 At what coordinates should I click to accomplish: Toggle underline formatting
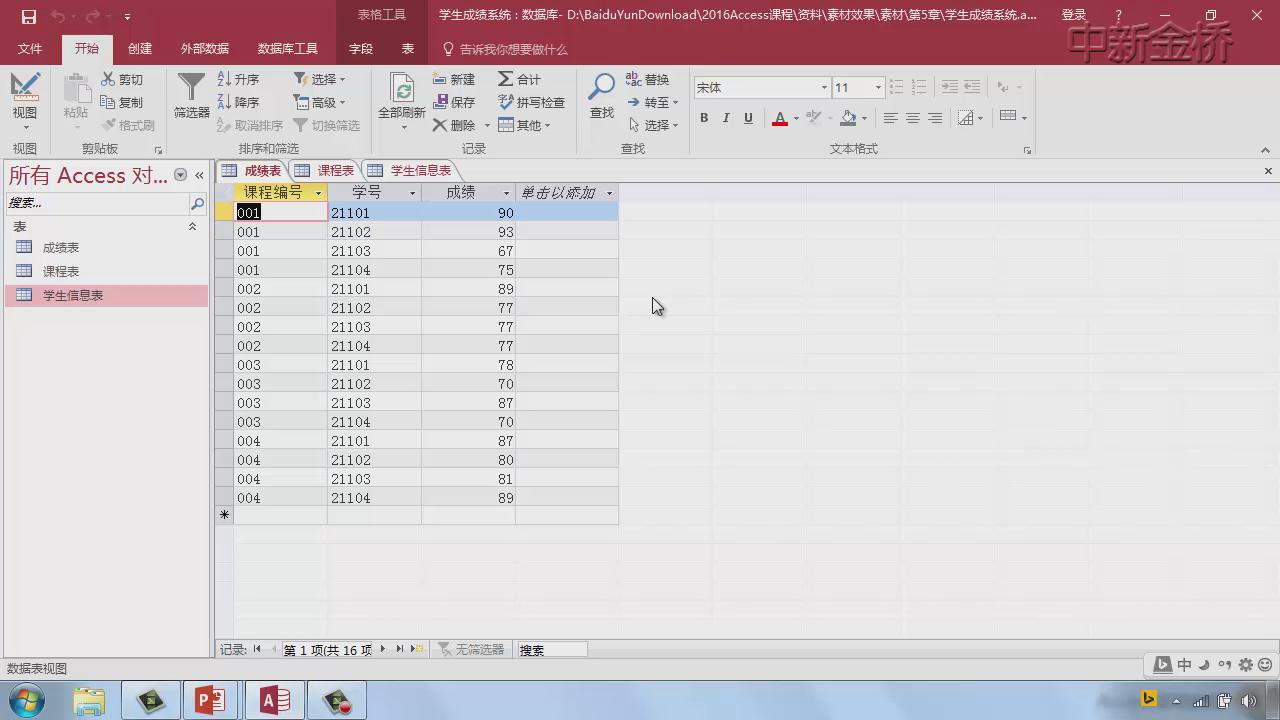748,118
